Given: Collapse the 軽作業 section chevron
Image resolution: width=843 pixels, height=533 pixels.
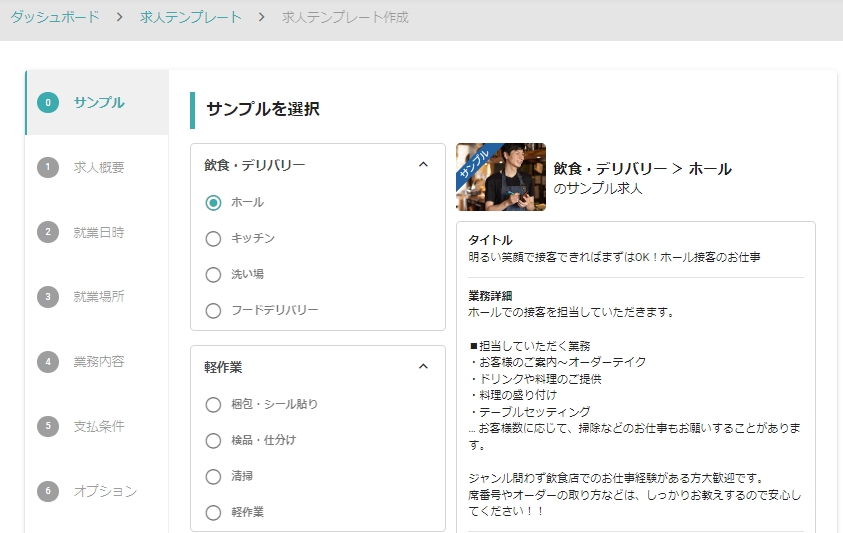Looking at the screenshot, I should click(423, 367).
